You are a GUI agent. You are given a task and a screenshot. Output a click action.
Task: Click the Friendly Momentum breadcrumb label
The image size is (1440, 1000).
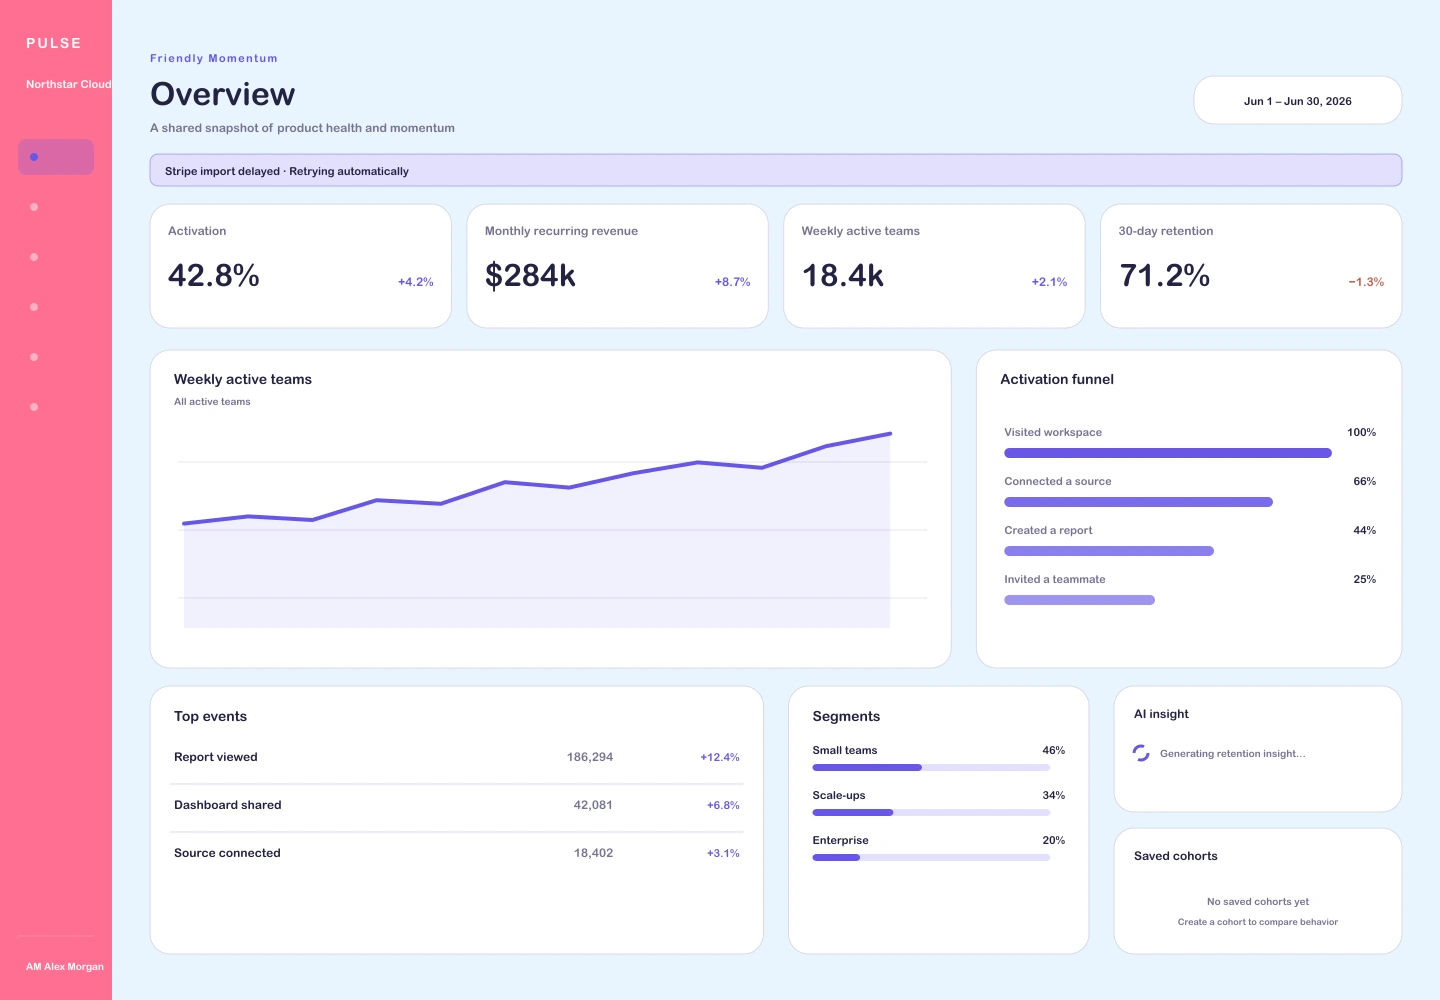pos(214,58)
